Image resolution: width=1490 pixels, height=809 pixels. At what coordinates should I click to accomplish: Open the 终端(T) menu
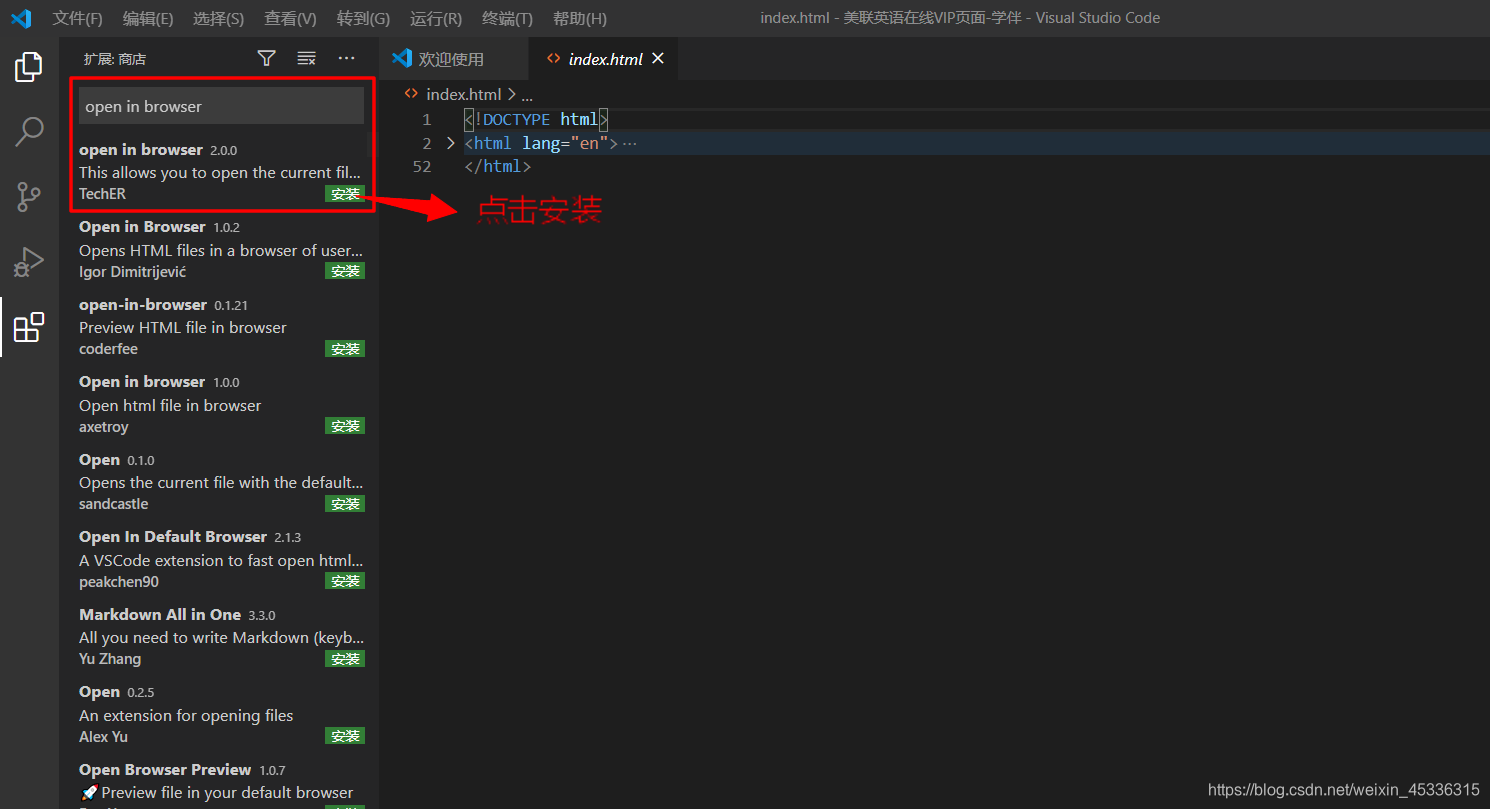coord(507,18)
